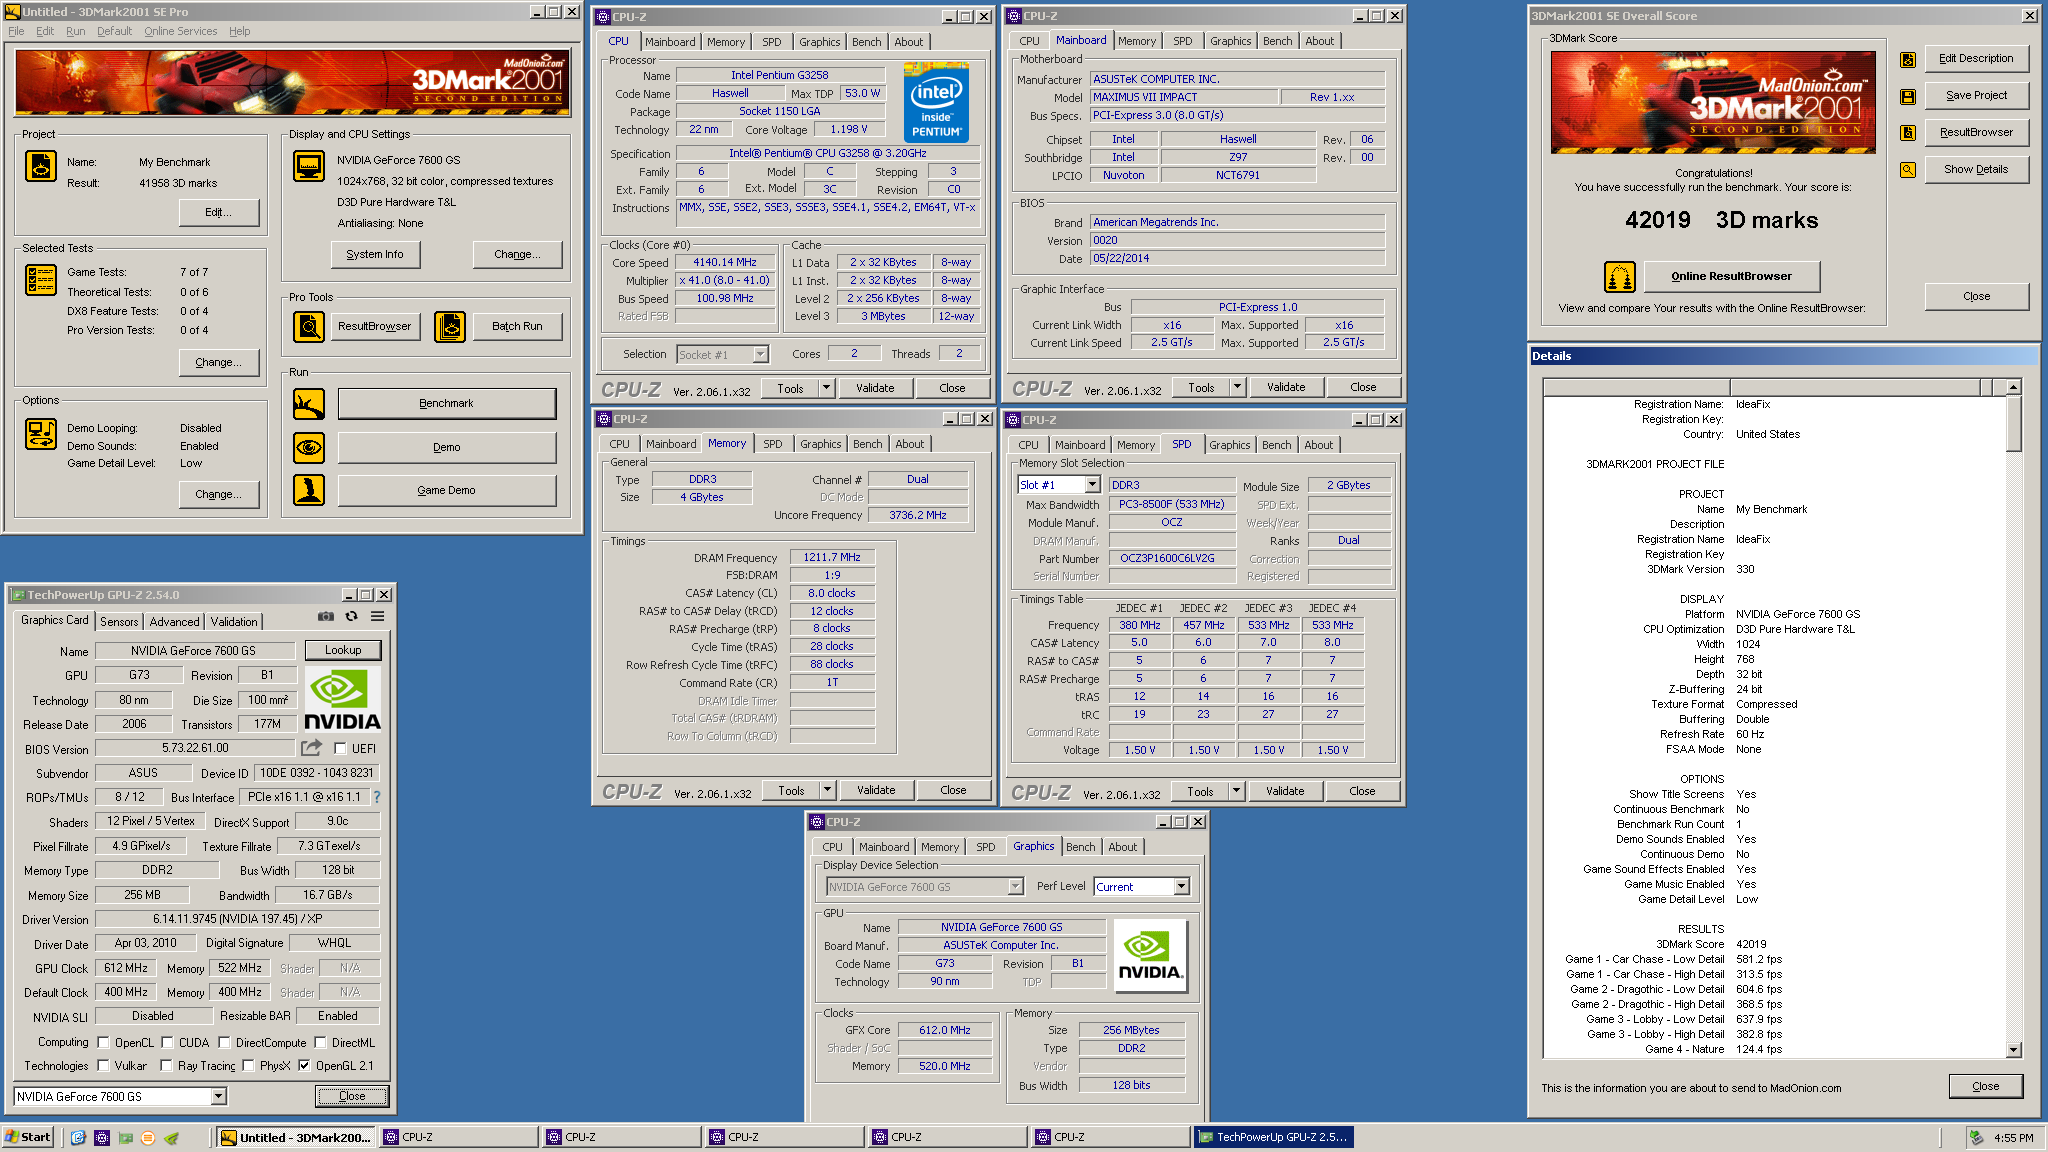2048x1152 pixels.
Task: Click the Benchmark run icon
Action: tap(308, 404)
